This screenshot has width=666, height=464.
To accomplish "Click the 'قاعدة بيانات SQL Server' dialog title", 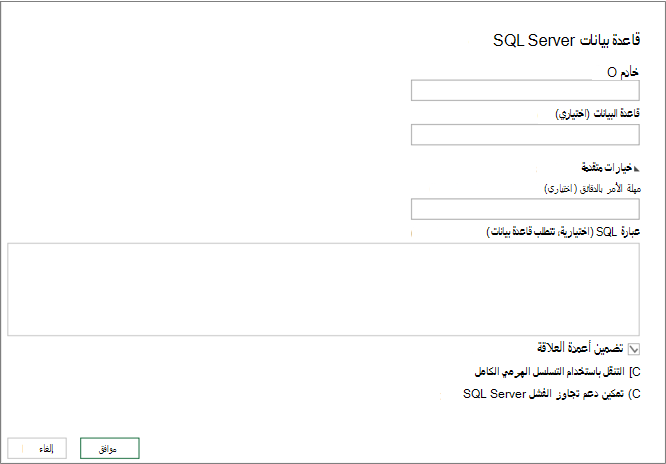I will coord(566,40).
